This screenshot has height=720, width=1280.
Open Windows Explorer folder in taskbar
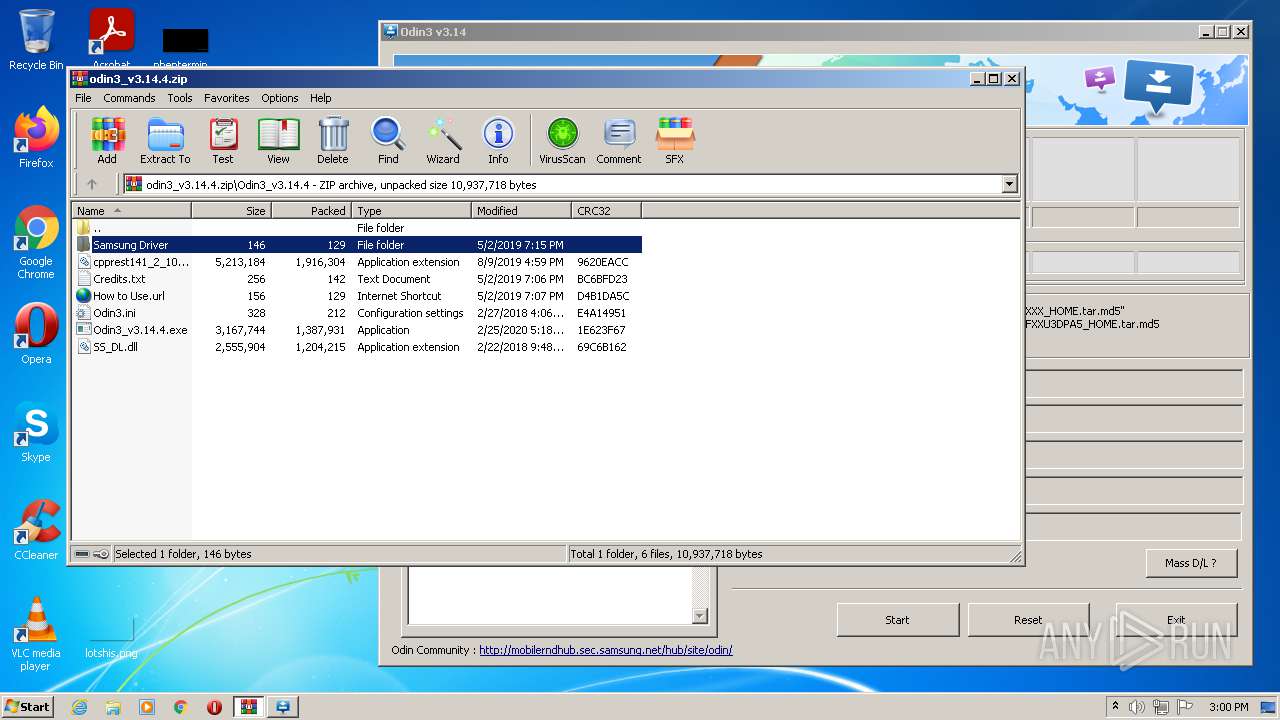tap(113, 707)
